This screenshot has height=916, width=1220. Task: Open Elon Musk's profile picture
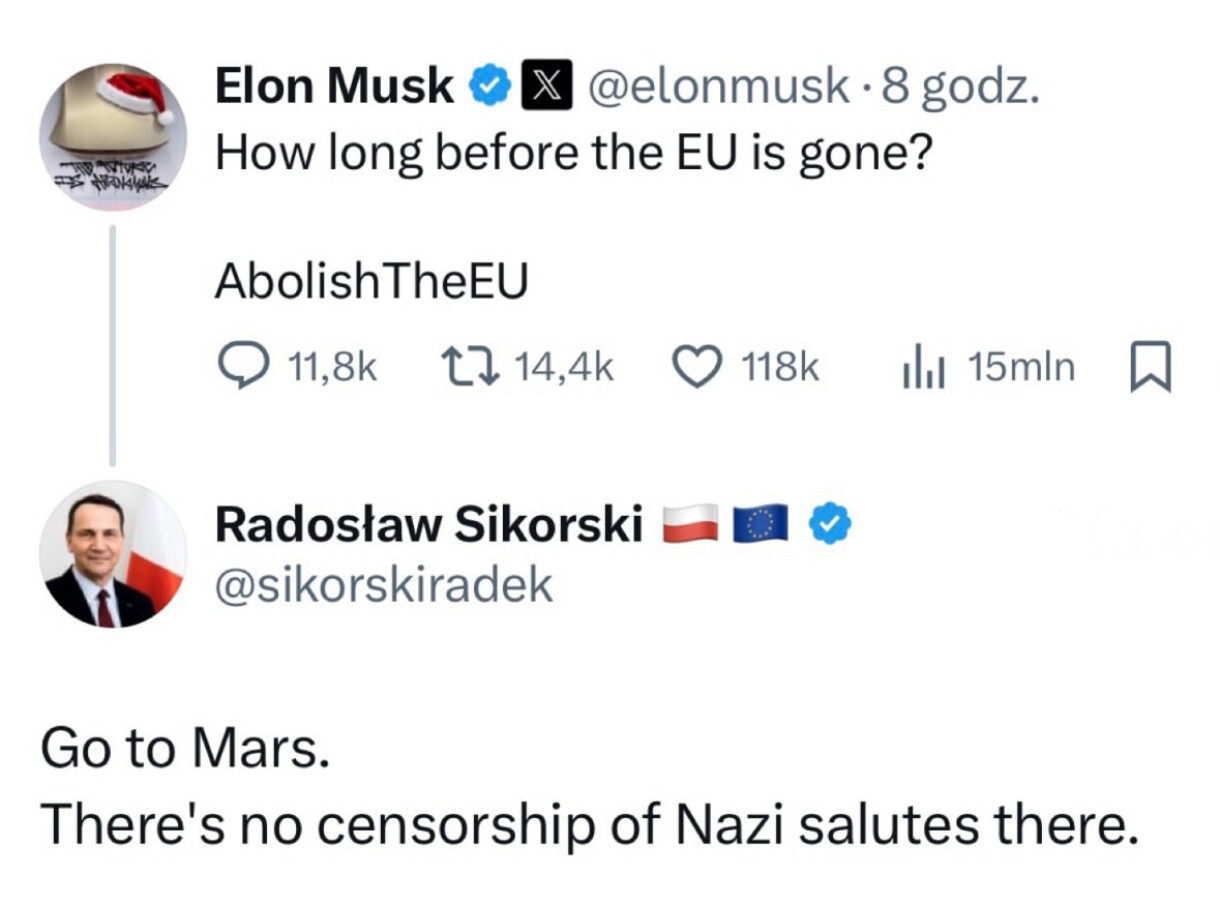pyautogui.click(x=113, y=137)
